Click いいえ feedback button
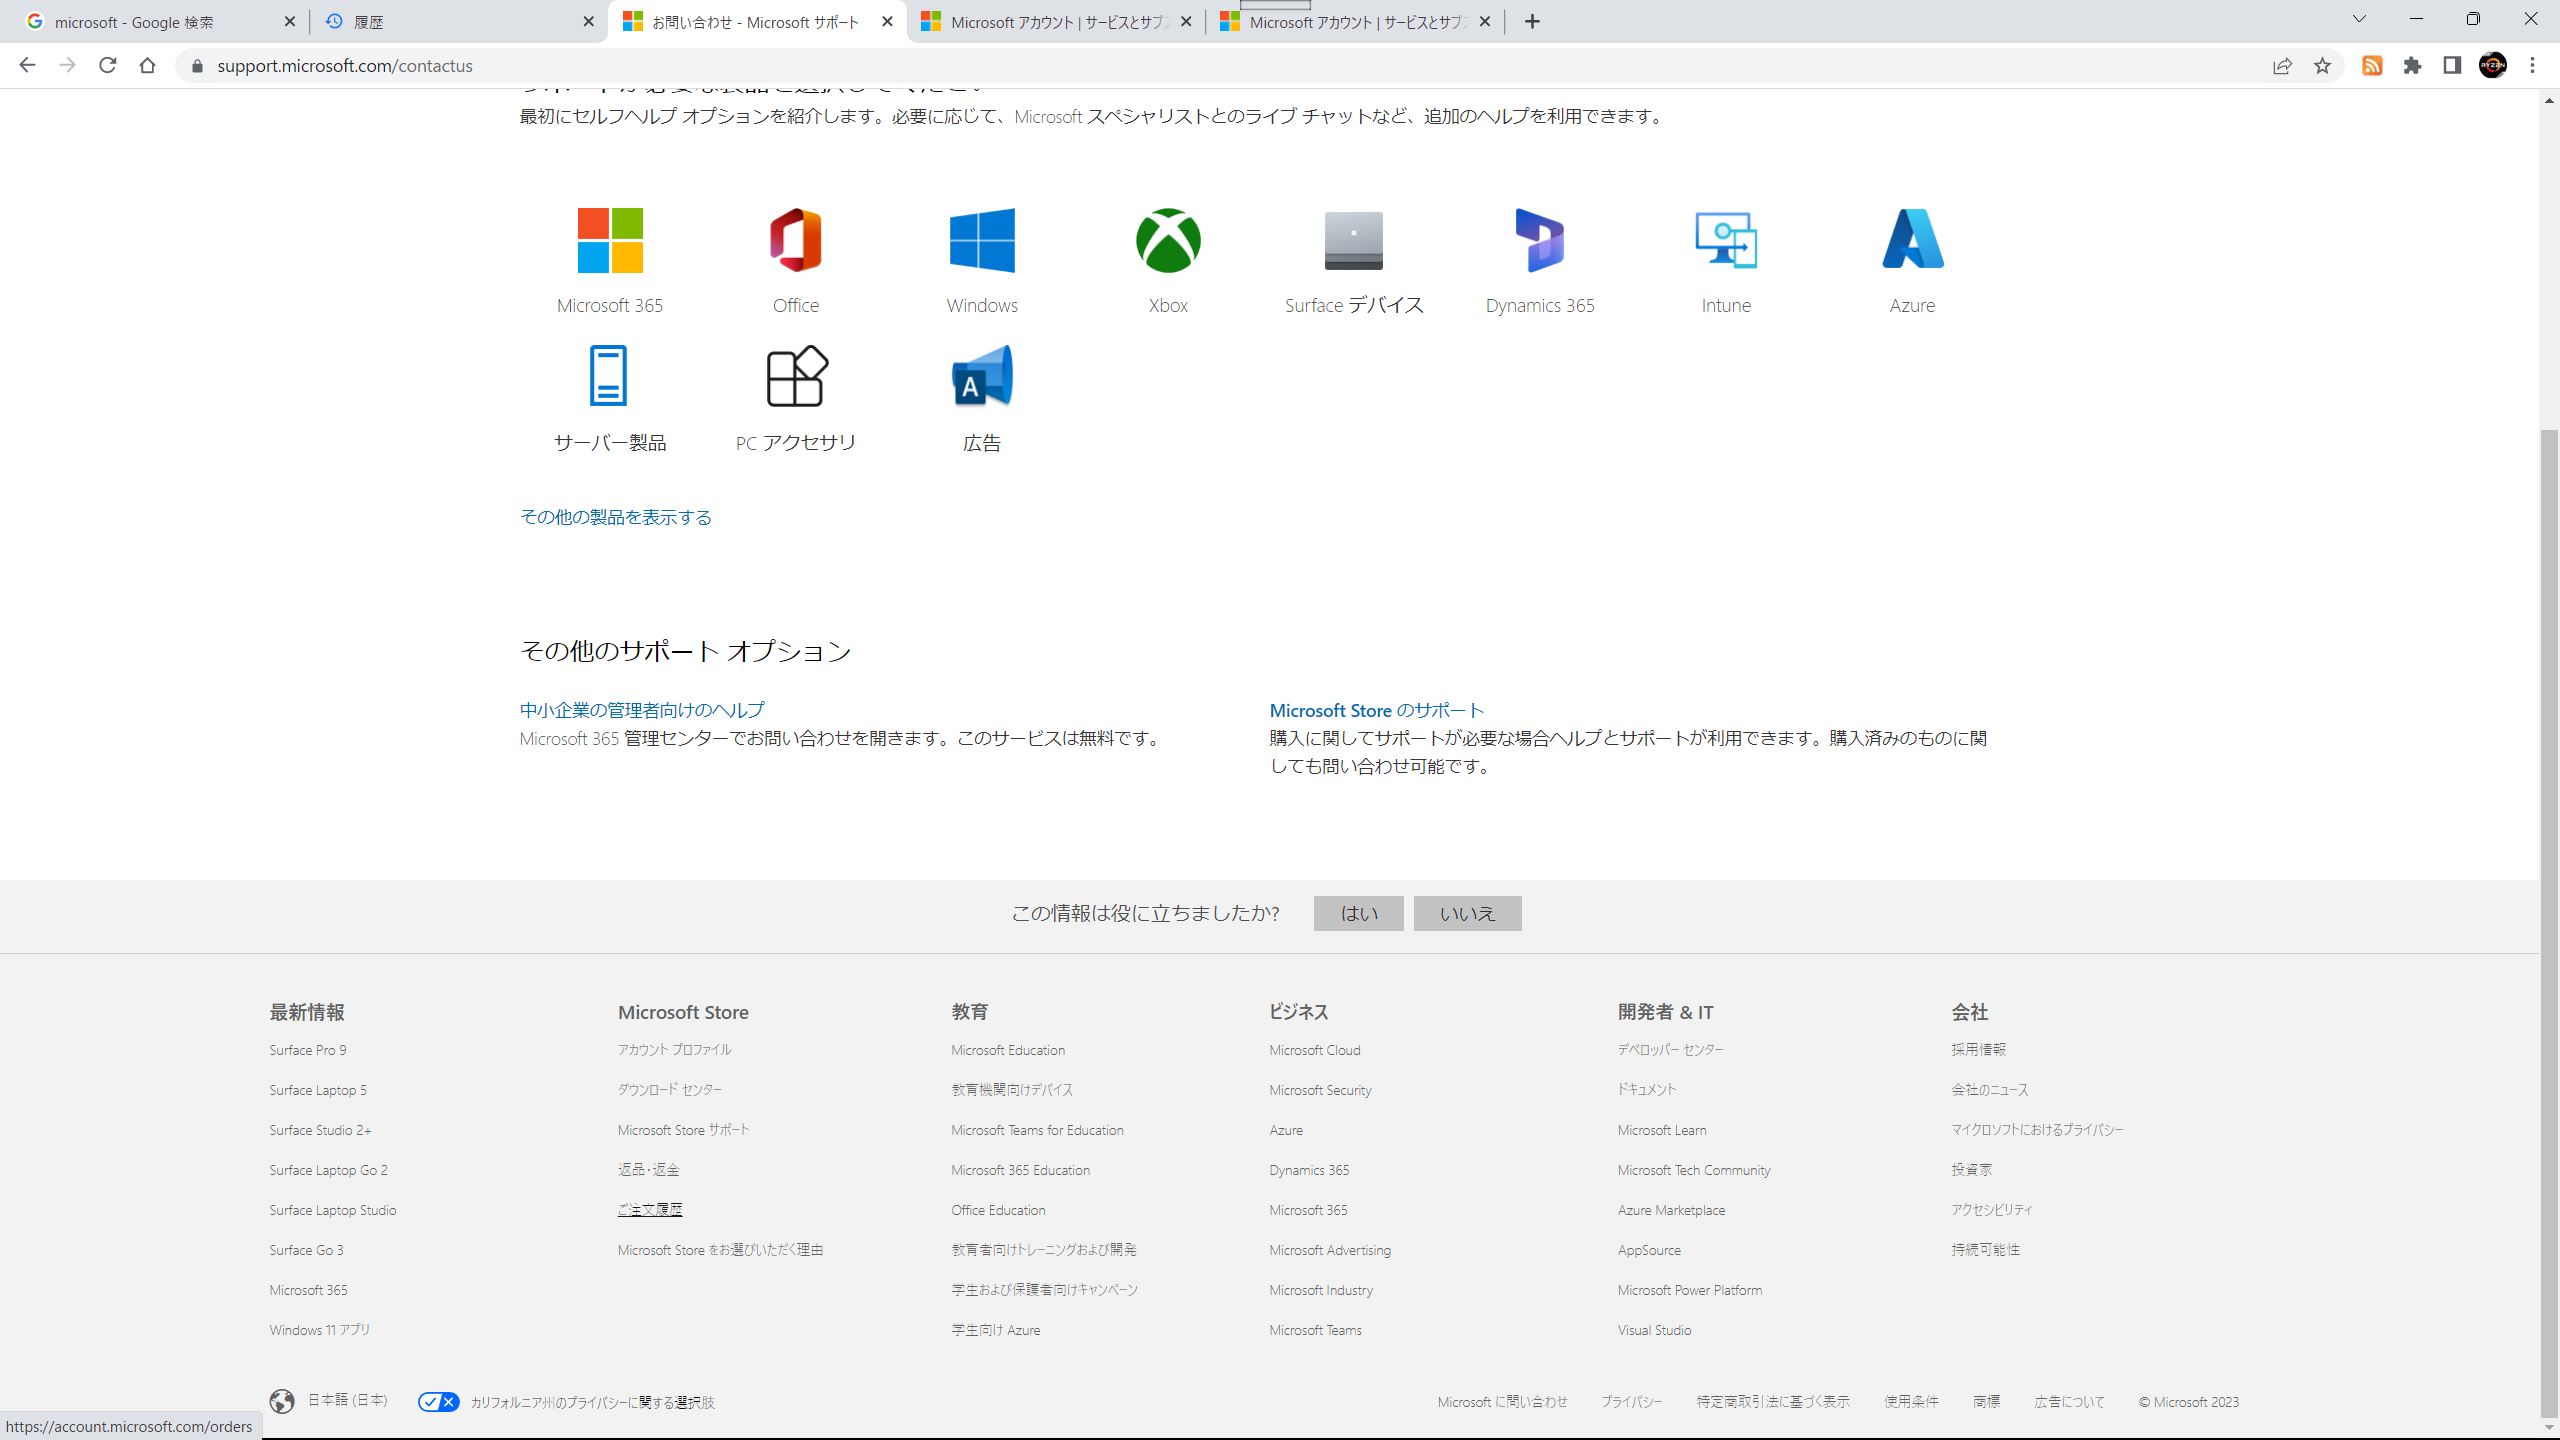Screen dimensions: 2560x1440 click(x=1467, y=913)
